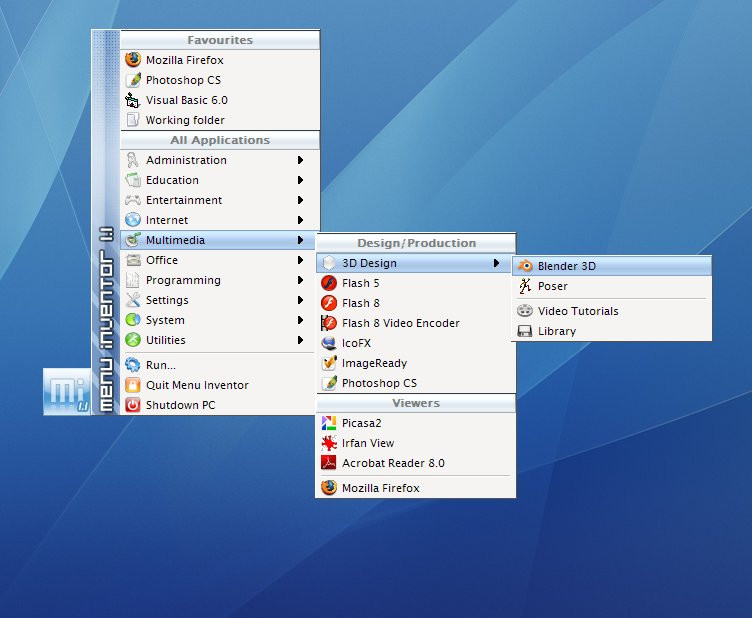Open Poser from the 3D Design submenu
The image size is (752, 618).
[x=611, y=286]
